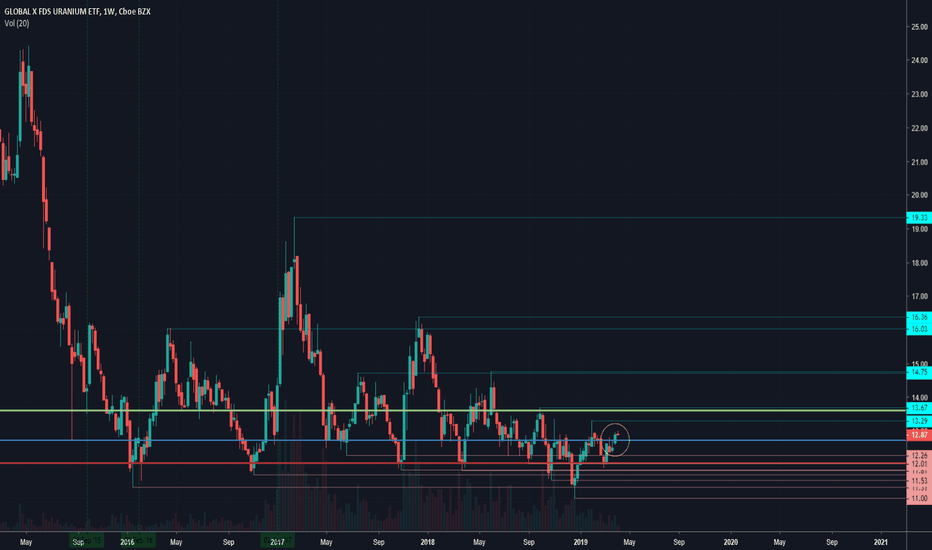Click the 11.00 price level label
The image size is (932, 550).
click(x=919, y=498)
